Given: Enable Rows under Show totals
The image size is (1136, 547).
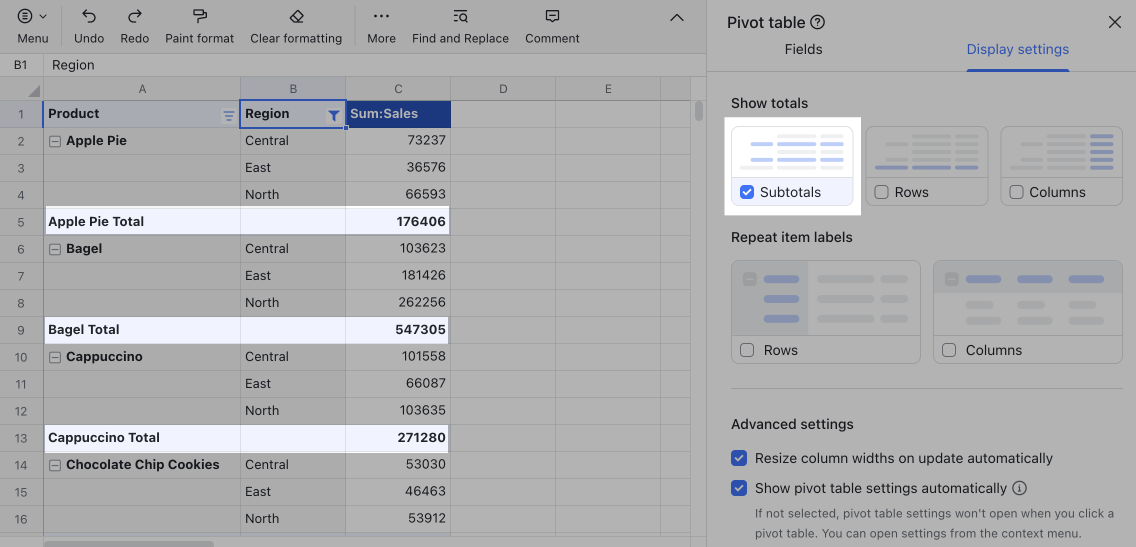Looking at the screenshot, I should click(881, 192).
